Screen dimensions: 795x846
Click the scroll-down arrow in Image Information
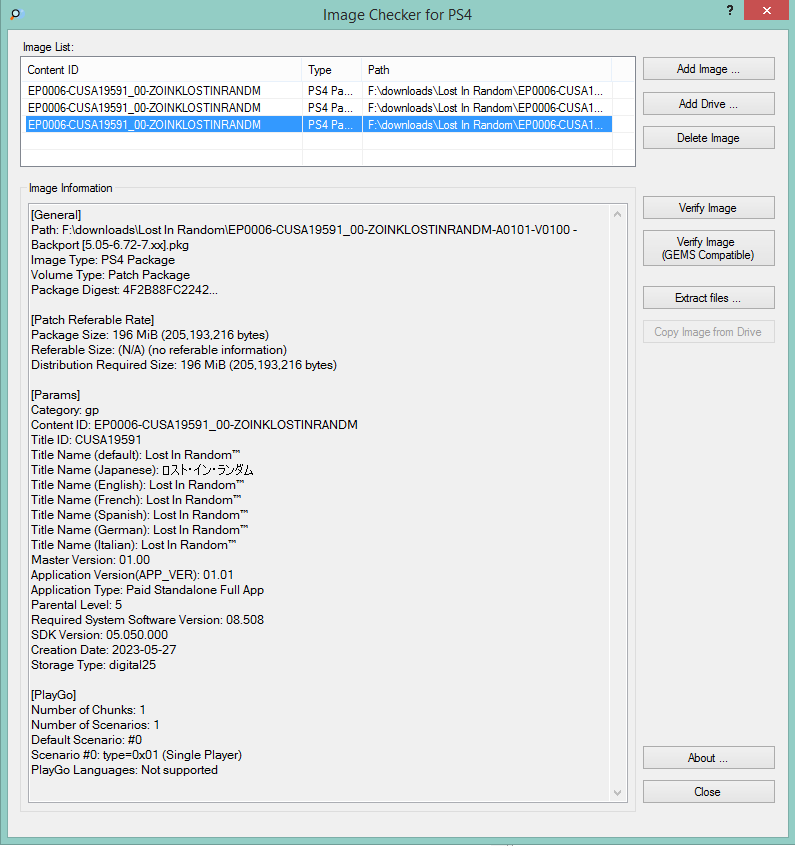[x=617, y=793]
